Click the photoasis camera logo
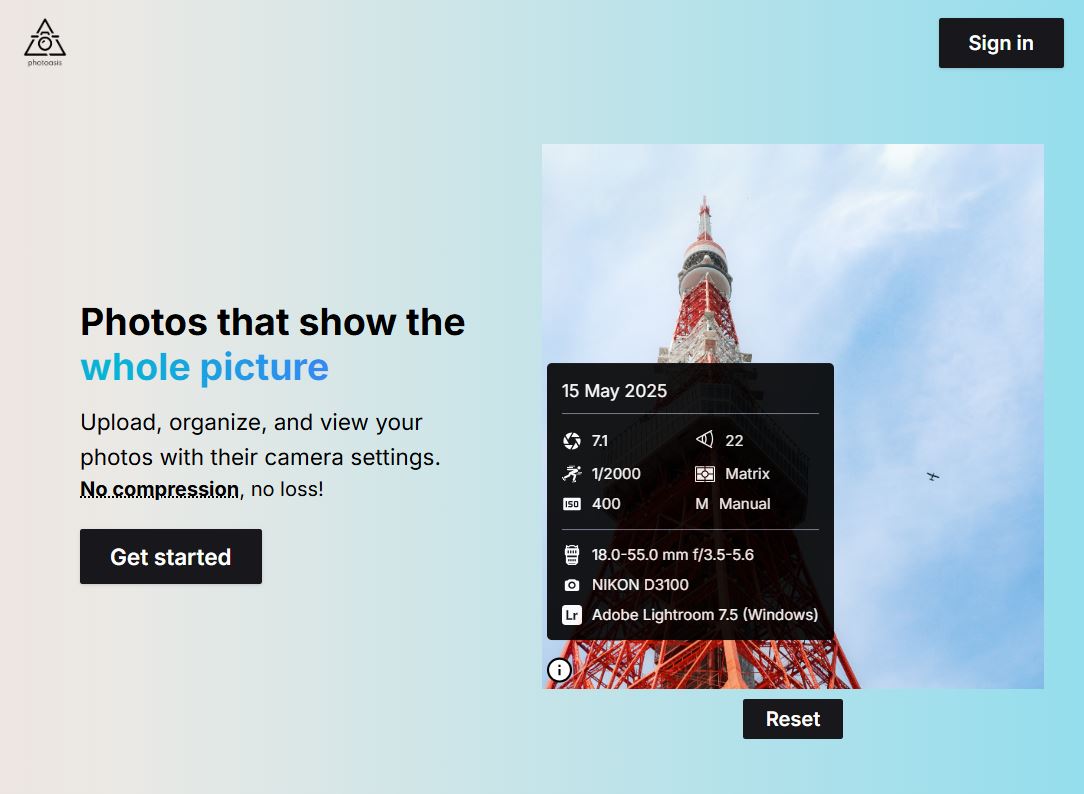 tap(44, 41)
